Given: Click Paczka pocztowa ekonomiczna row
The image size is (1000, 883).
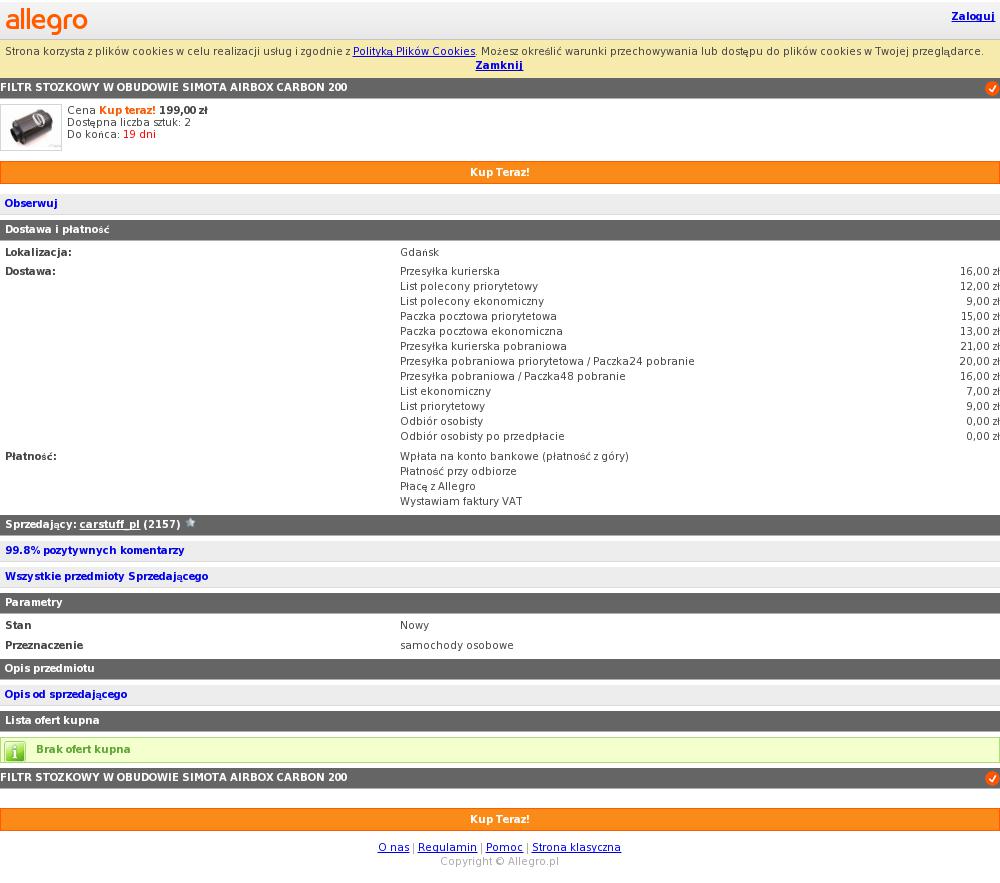Looking at the screenshot, I should coord(700,332).
